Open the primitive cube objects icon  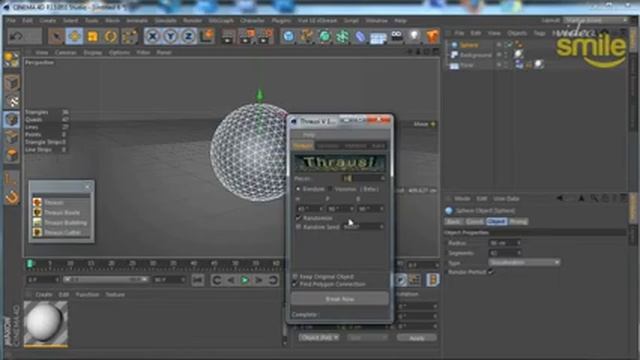point(289,37)
